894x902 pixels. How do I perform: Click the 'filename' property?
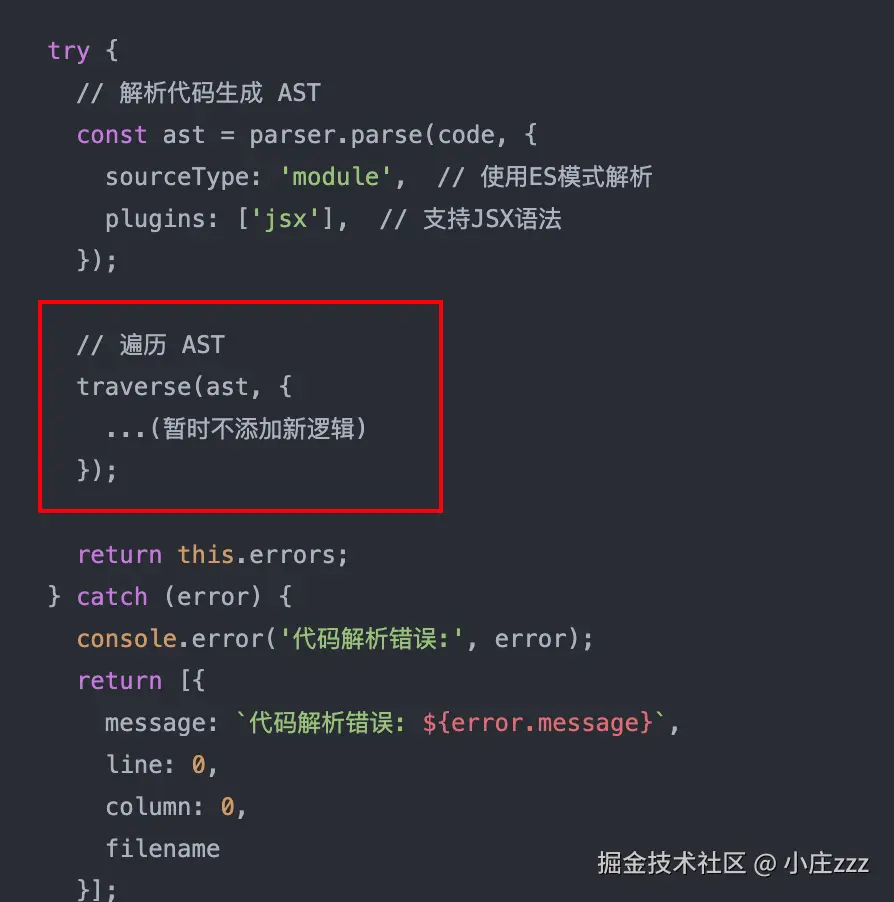(162, 848)
